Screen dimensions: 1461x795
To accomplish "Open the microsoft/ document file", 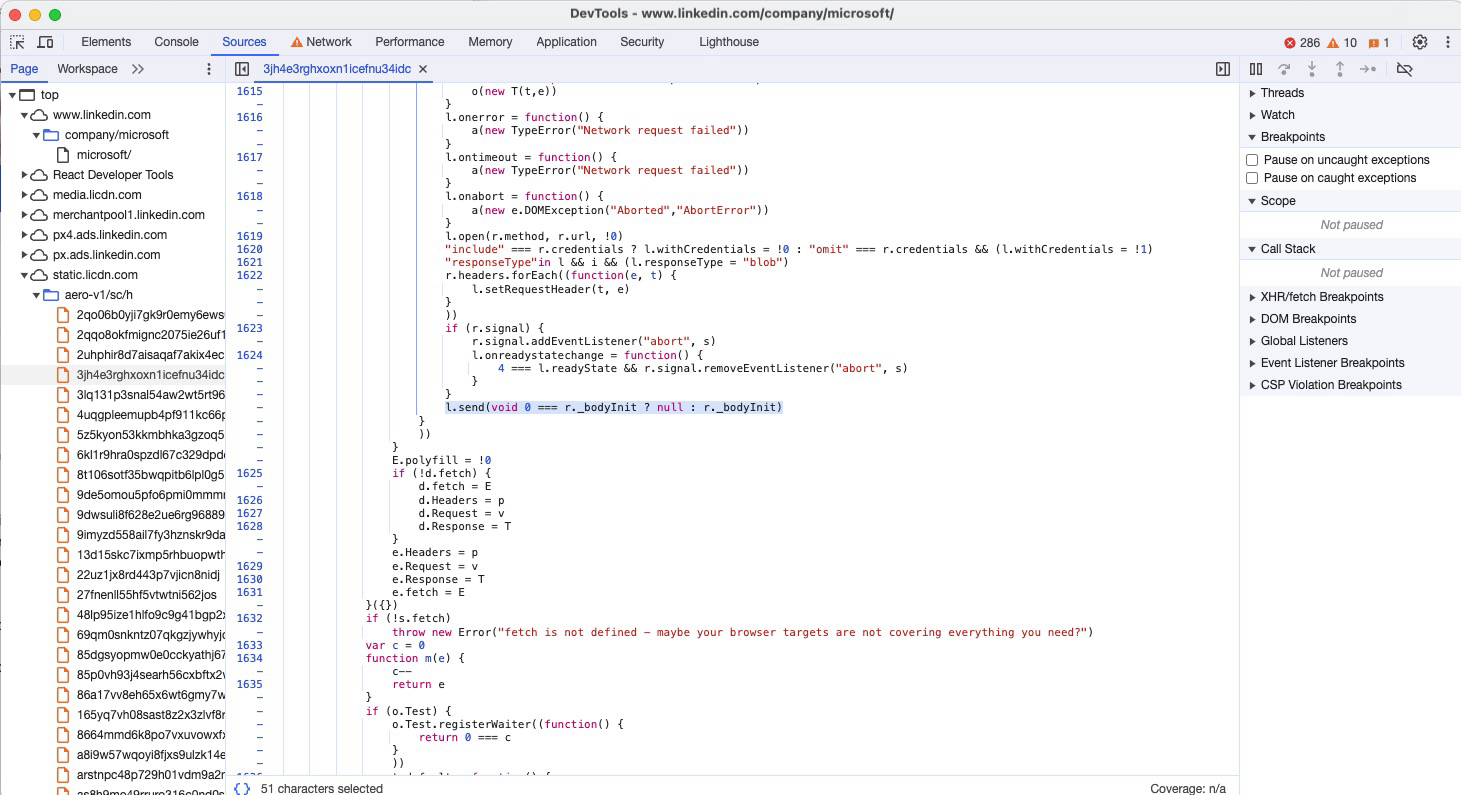I will pyautogui.click(x=103, y=154).
